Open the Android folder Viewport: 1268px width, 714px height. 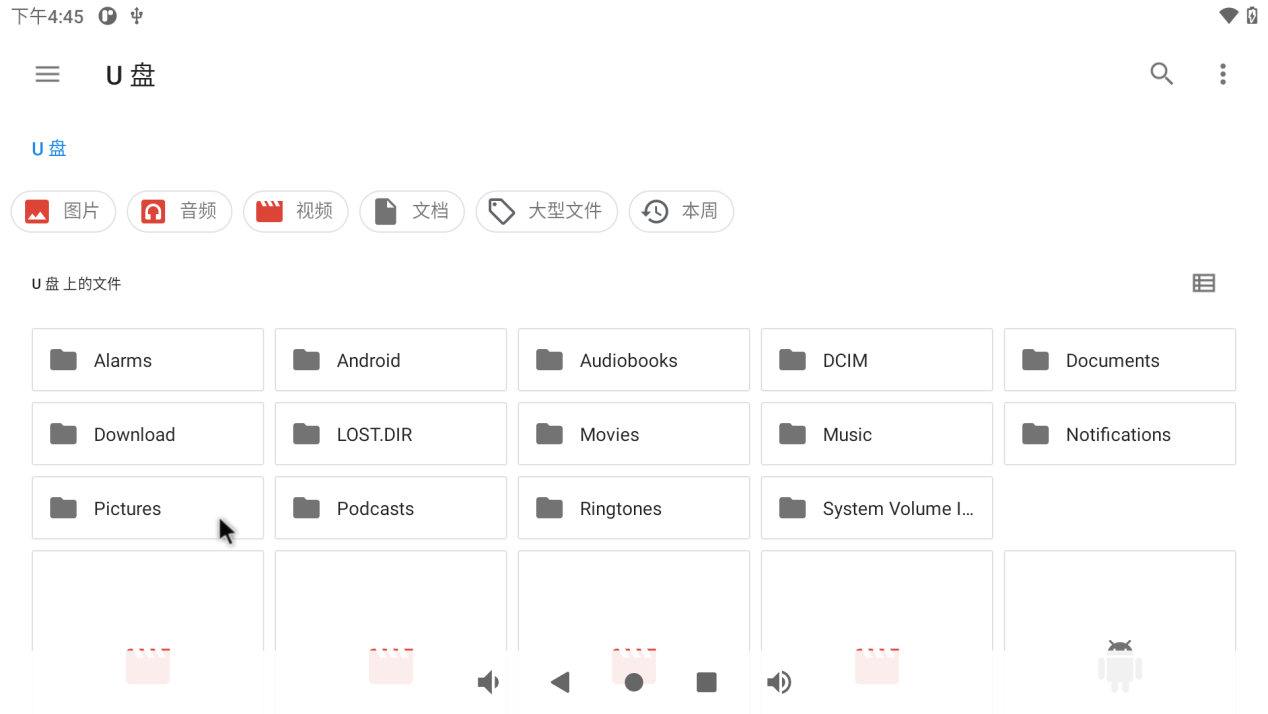pyautogui.click(x=390, y=360)
